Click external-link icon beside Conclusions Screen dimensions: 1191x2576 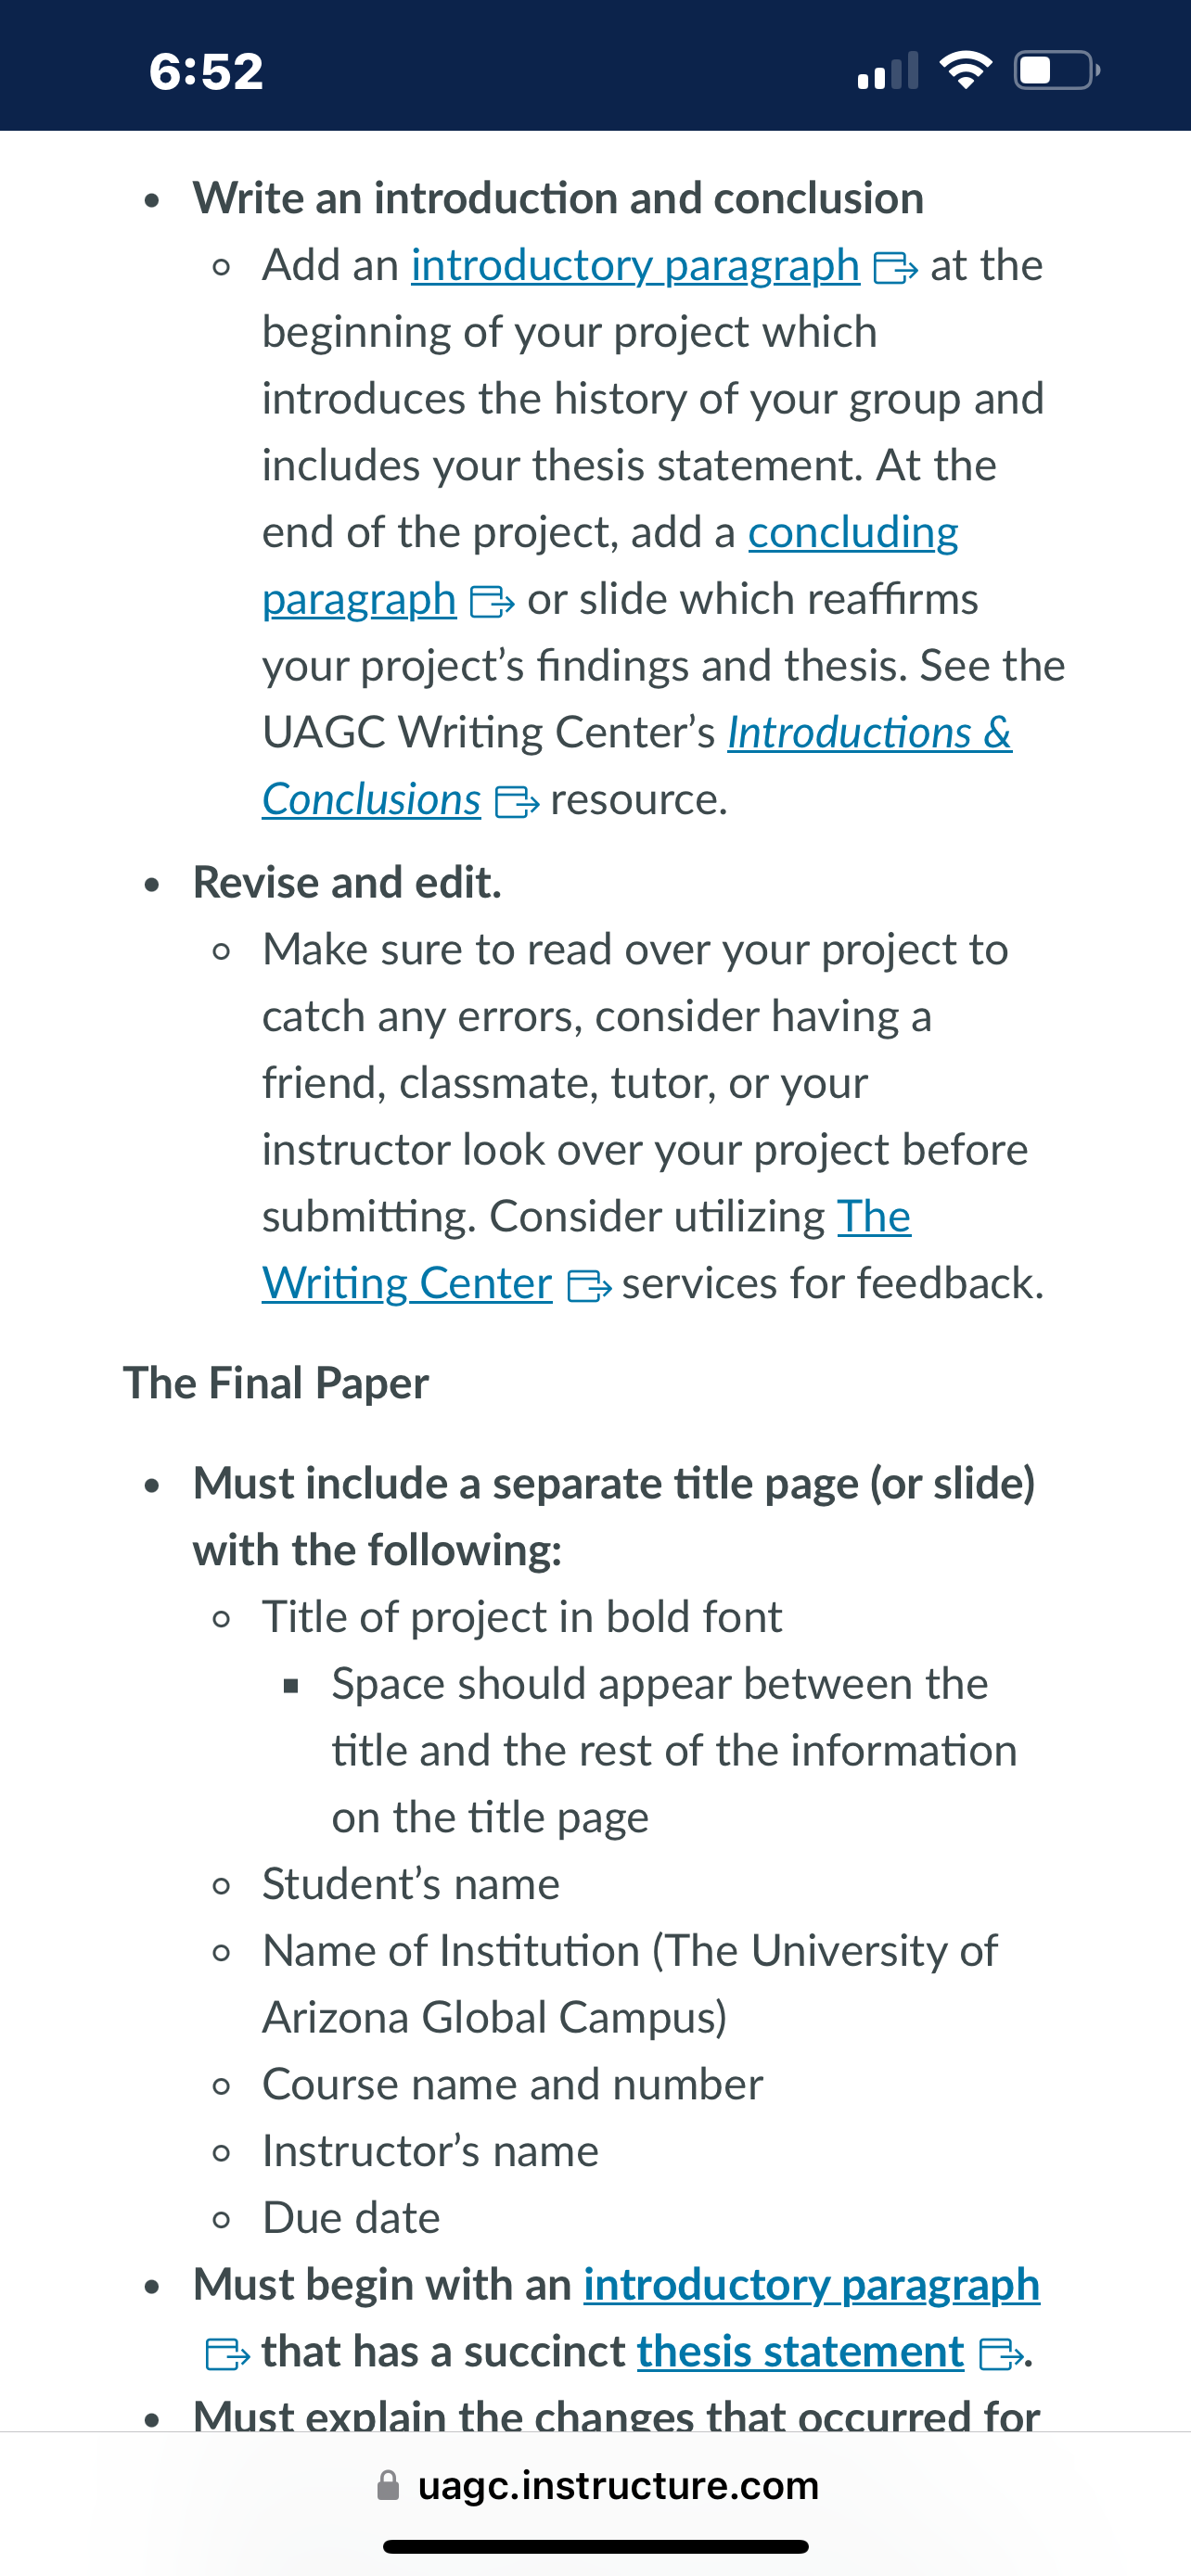517,802
